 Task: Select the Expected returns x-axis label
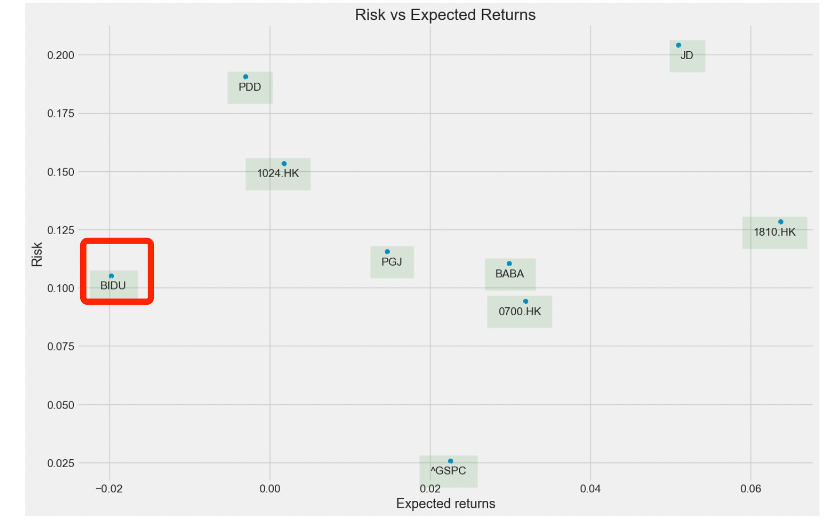[445, 504]
